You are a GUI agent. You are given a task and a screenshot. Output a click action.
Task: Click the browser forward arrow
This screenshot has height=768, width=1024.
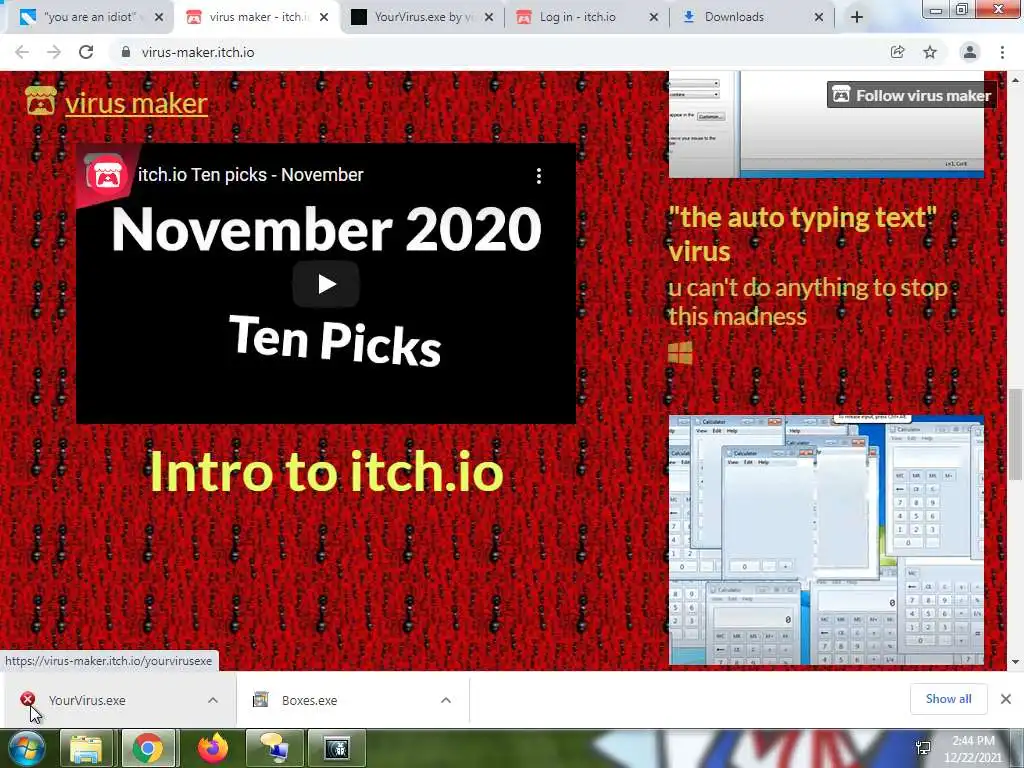pyautogui.click(x=54, y=52)
